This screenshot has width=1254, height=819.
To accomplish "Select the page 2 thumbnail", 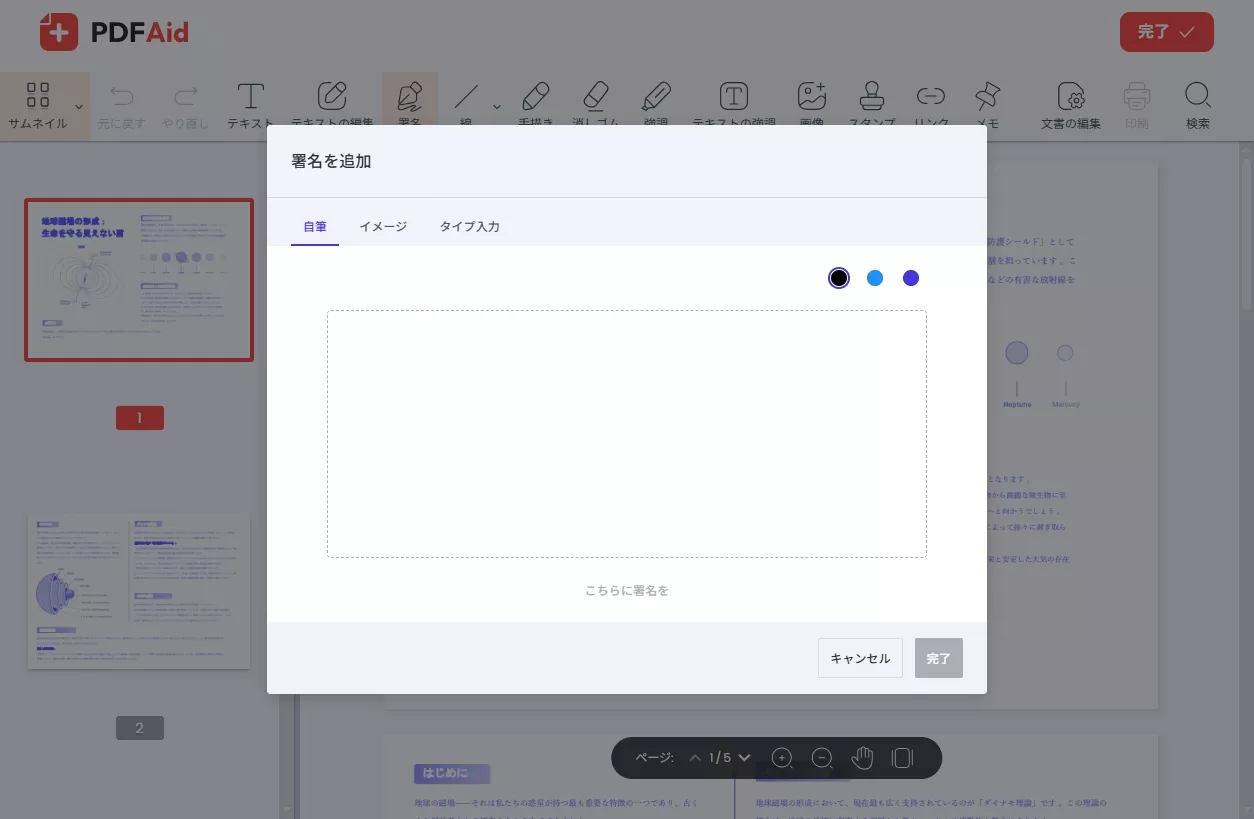I will click(138, 590).
